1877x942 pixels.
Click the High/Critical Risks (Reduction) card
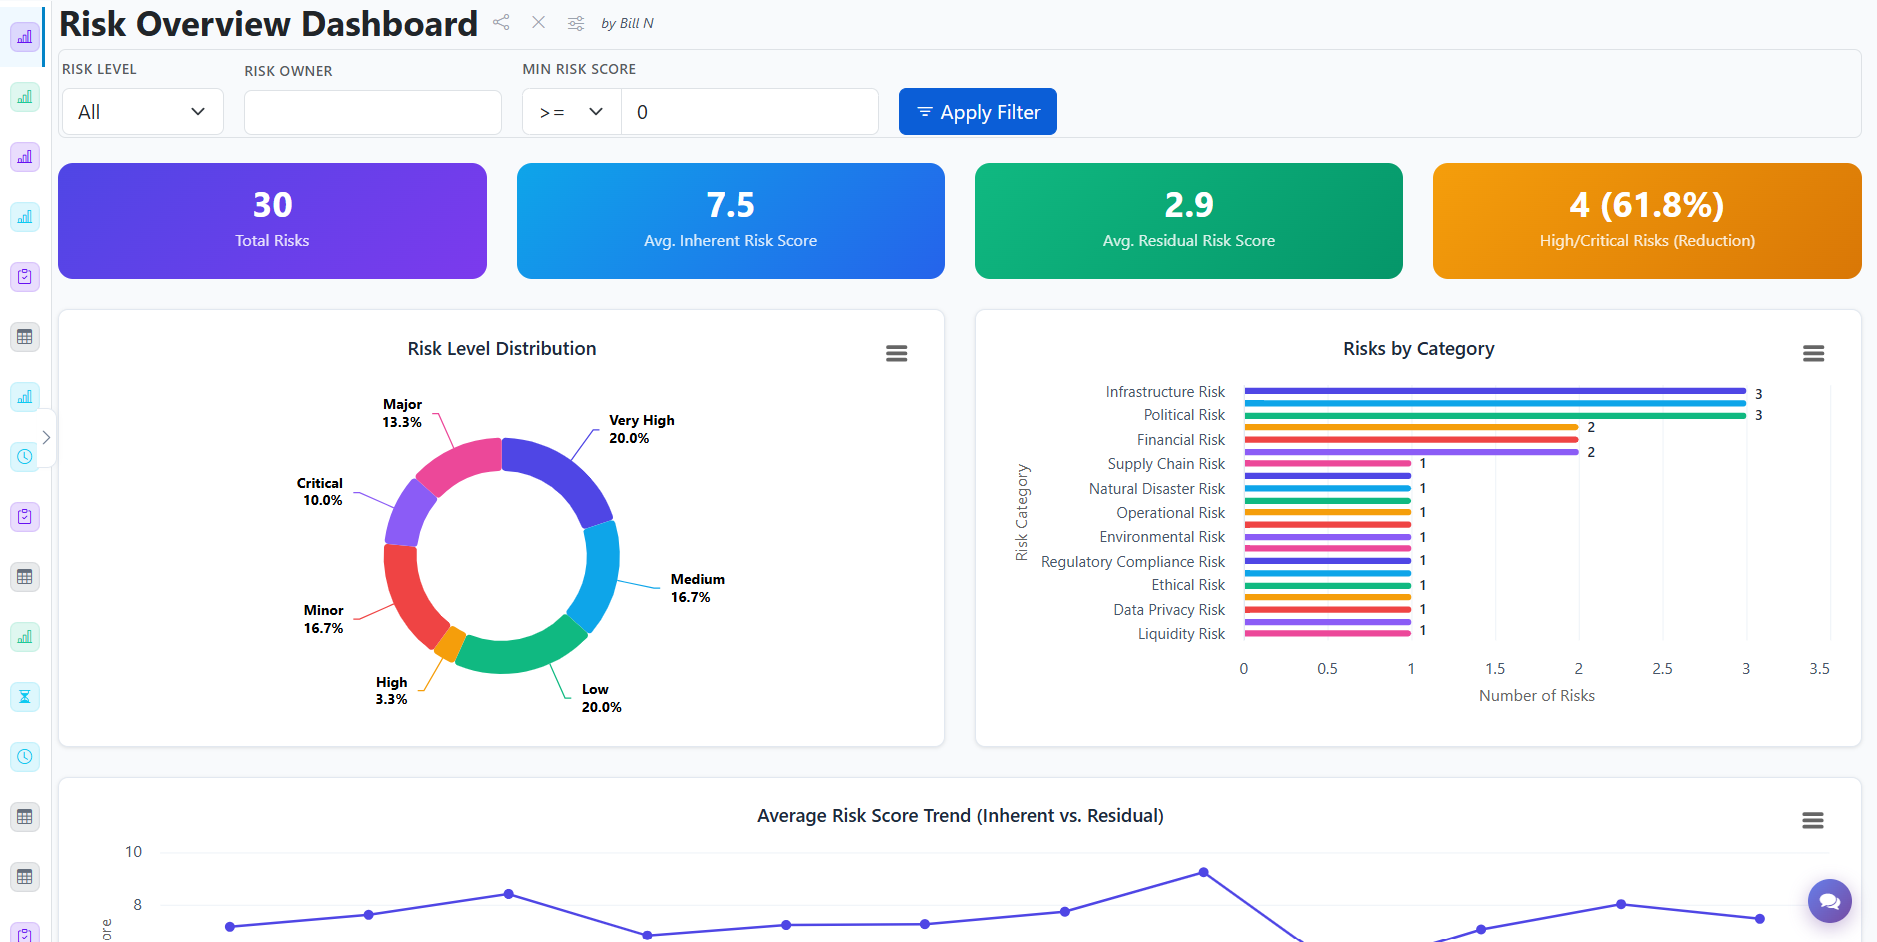[1647, 221]
